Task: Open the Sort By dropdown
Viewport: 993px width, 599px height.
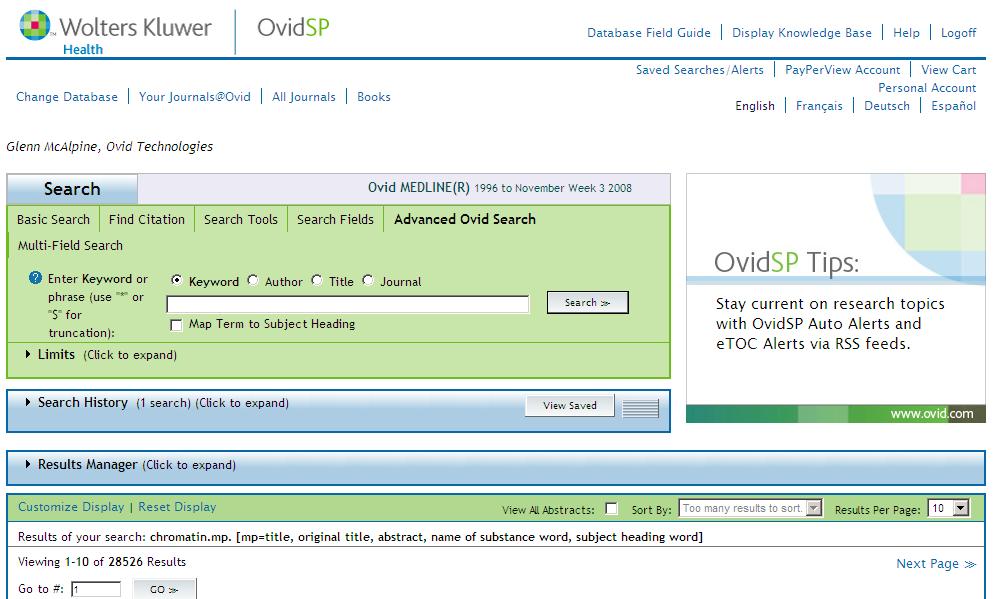Action: (750, 508)
